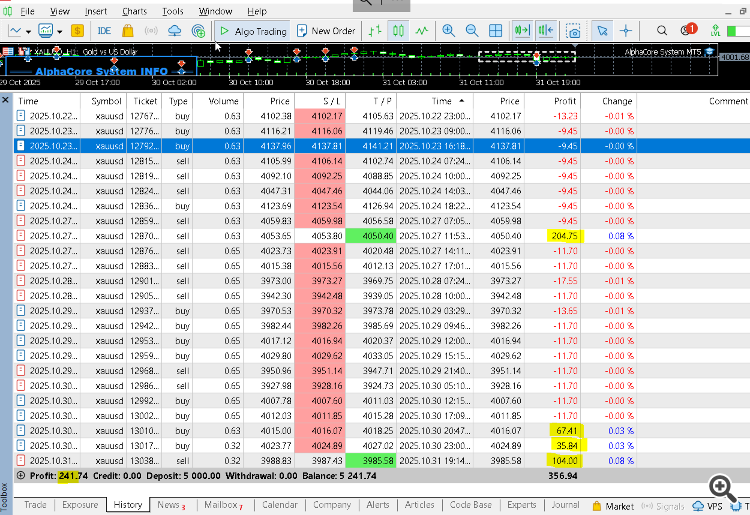Click the search magnifier icon in toolbar

click(x=663, y=31)
